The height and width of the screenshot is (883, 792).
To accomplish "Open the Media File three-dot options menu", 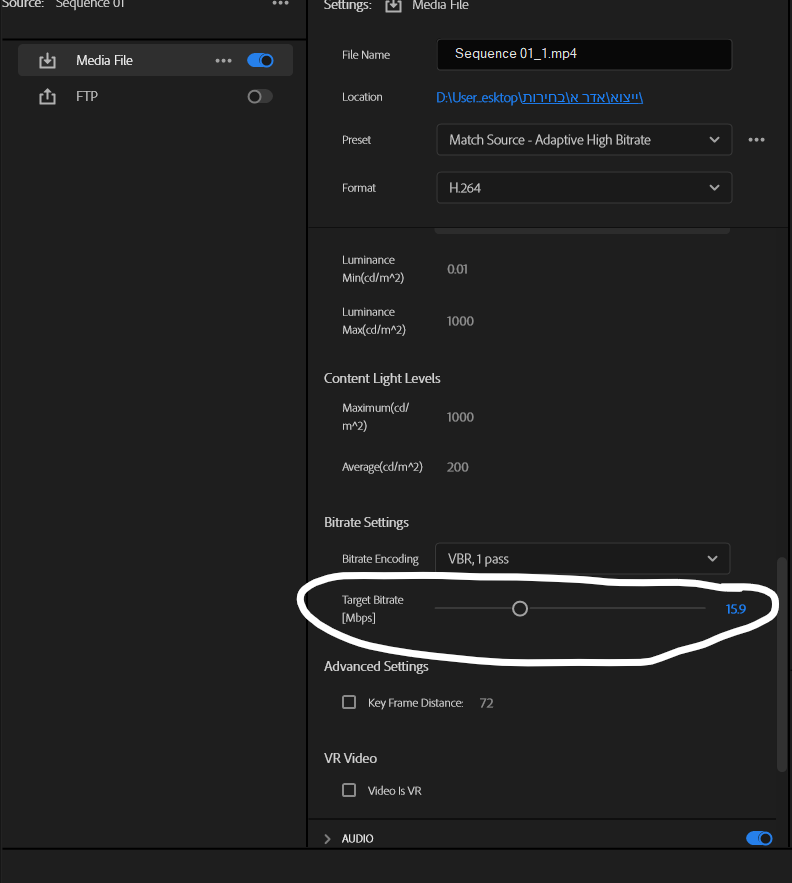I will [223, 61].
